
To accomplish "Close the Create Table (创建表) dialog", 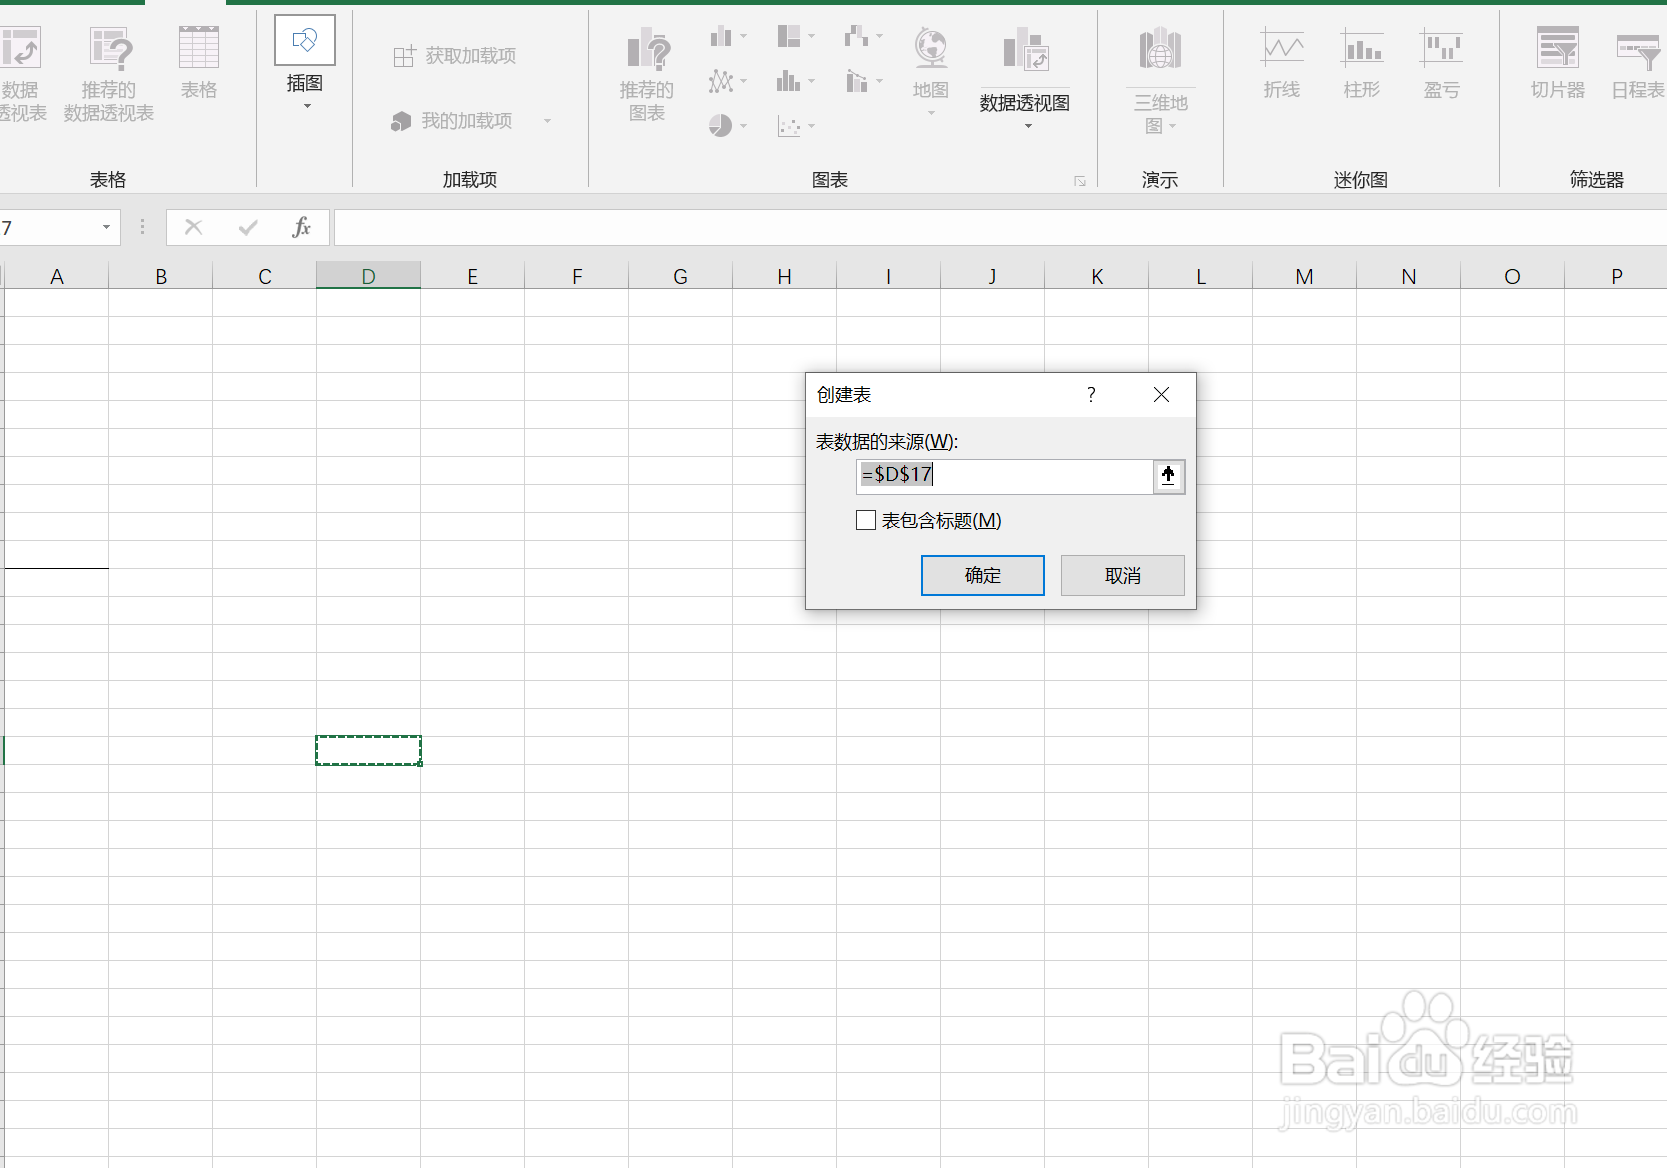I will pos(1161,395).
